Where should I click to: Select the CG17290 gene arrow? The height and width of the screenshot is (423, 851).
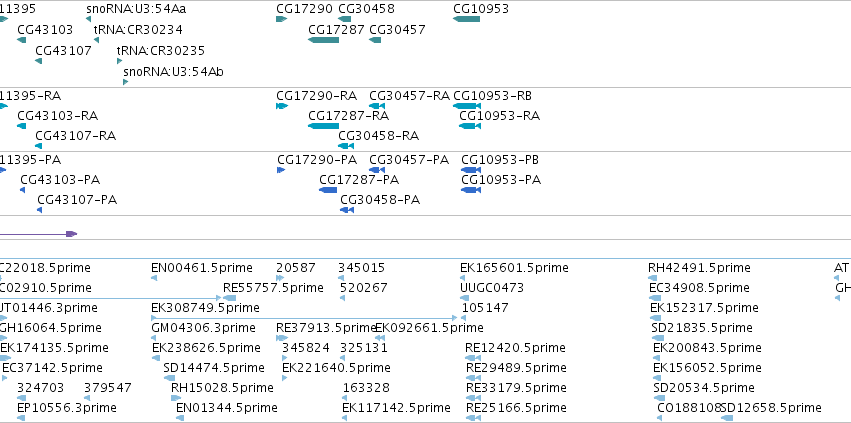coord(281,20)
